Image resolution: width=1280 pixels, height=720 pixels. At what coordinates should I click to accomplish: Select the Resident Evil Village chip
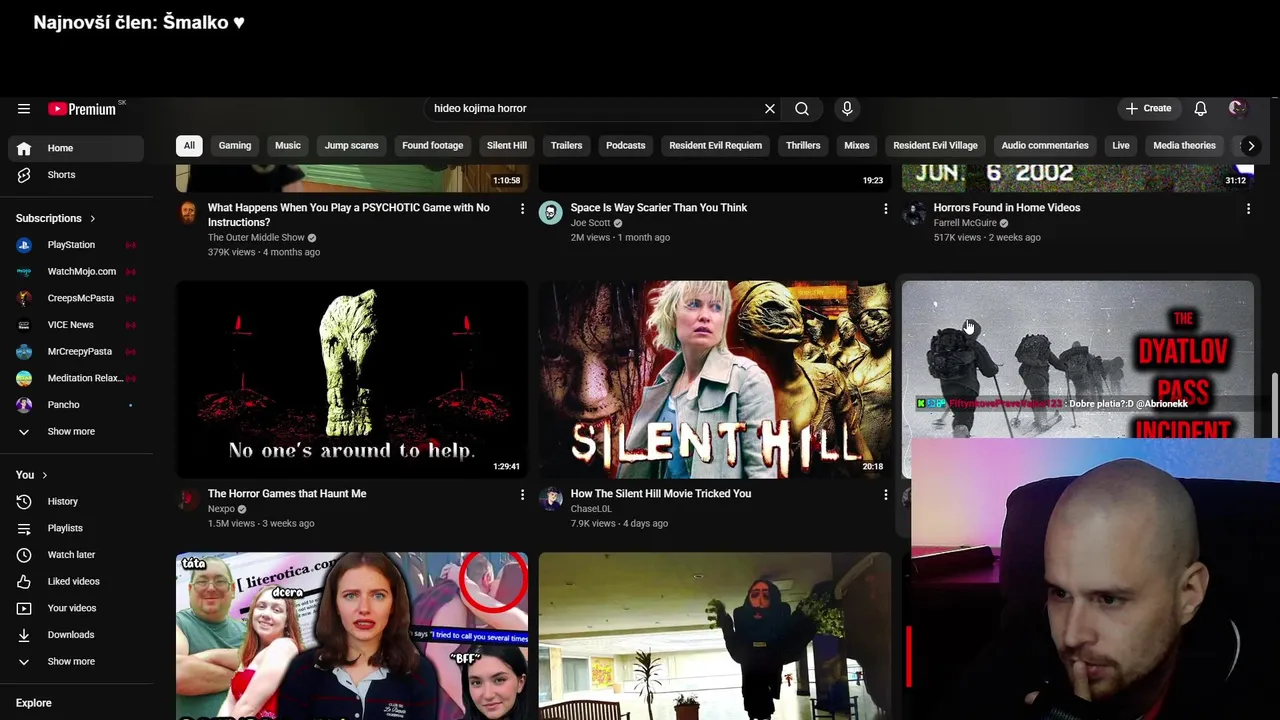coord(935,146)
